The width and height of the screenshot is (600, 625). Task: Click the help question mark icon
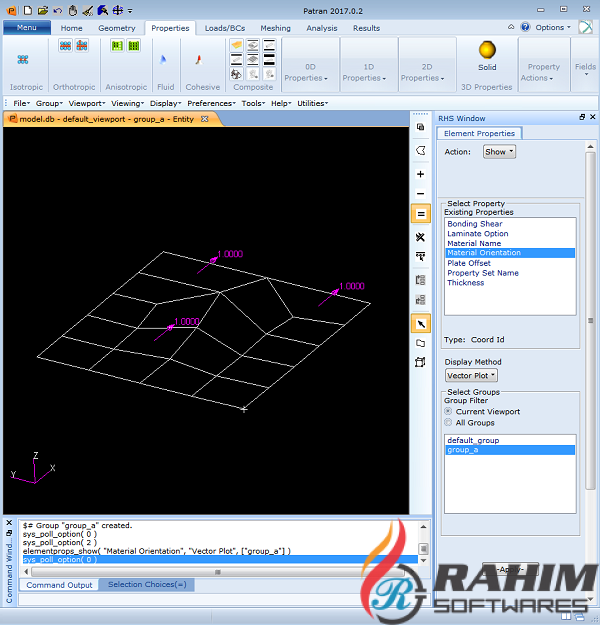(x=525, y=27)
